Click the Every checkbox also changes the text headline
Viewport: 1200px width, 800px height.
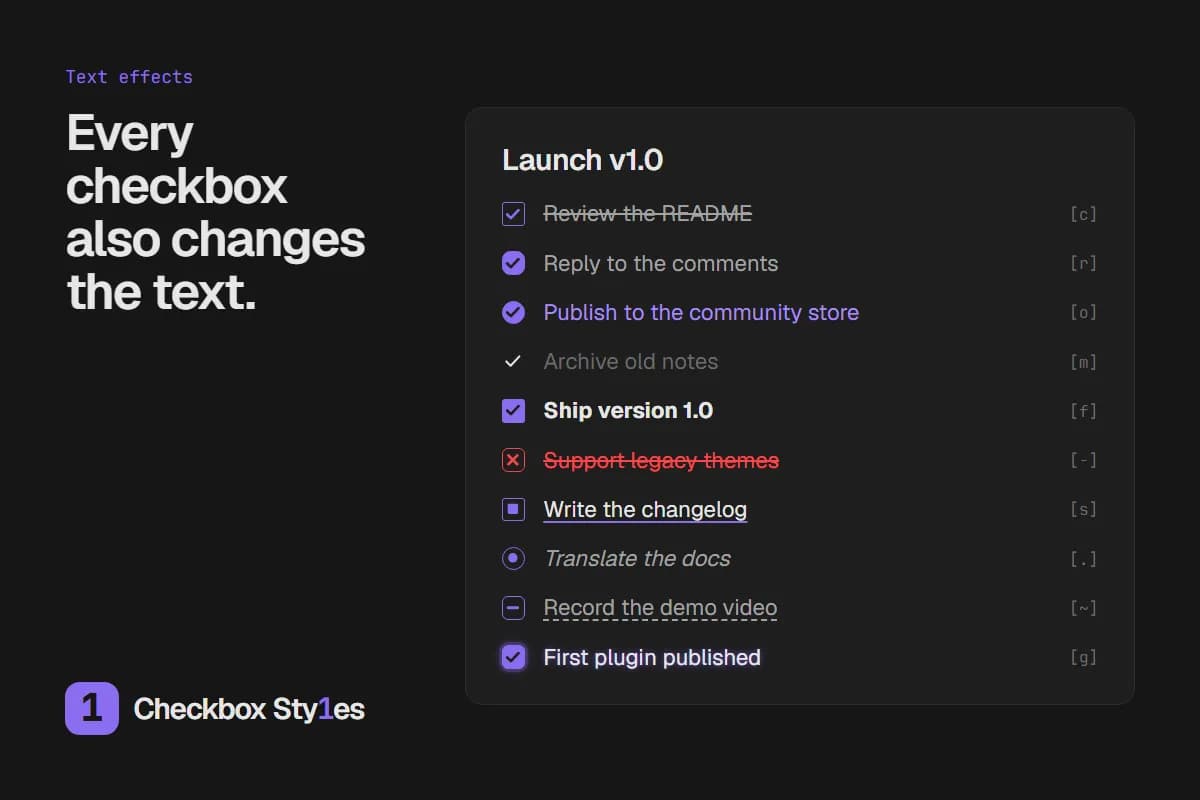click(x=216, y=212)
